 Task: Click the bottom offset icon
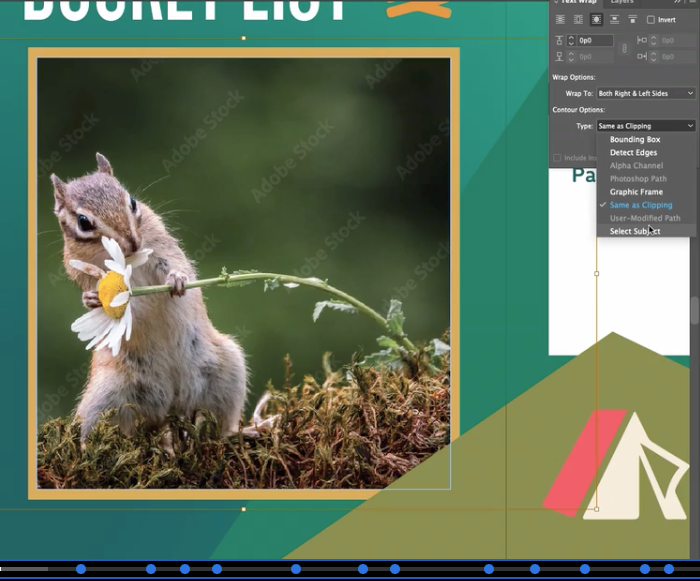tap(559, 57)
